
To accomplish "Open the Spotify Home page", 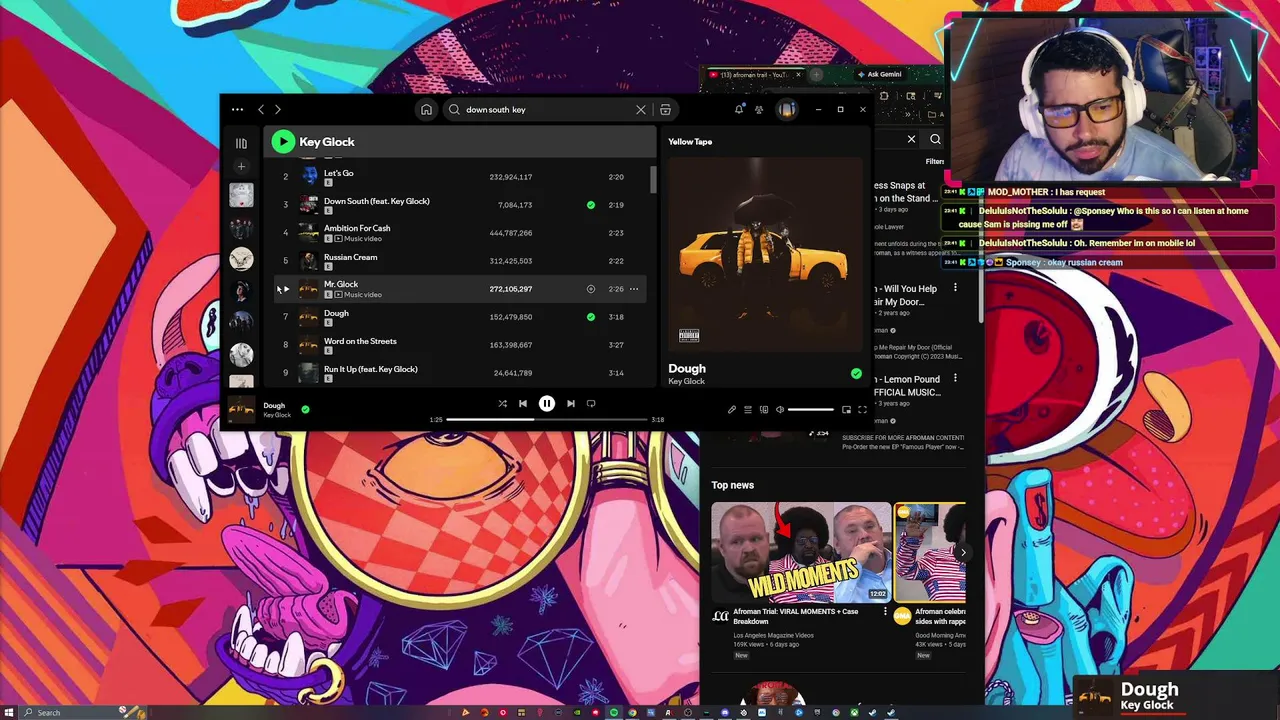I will 426,110.
